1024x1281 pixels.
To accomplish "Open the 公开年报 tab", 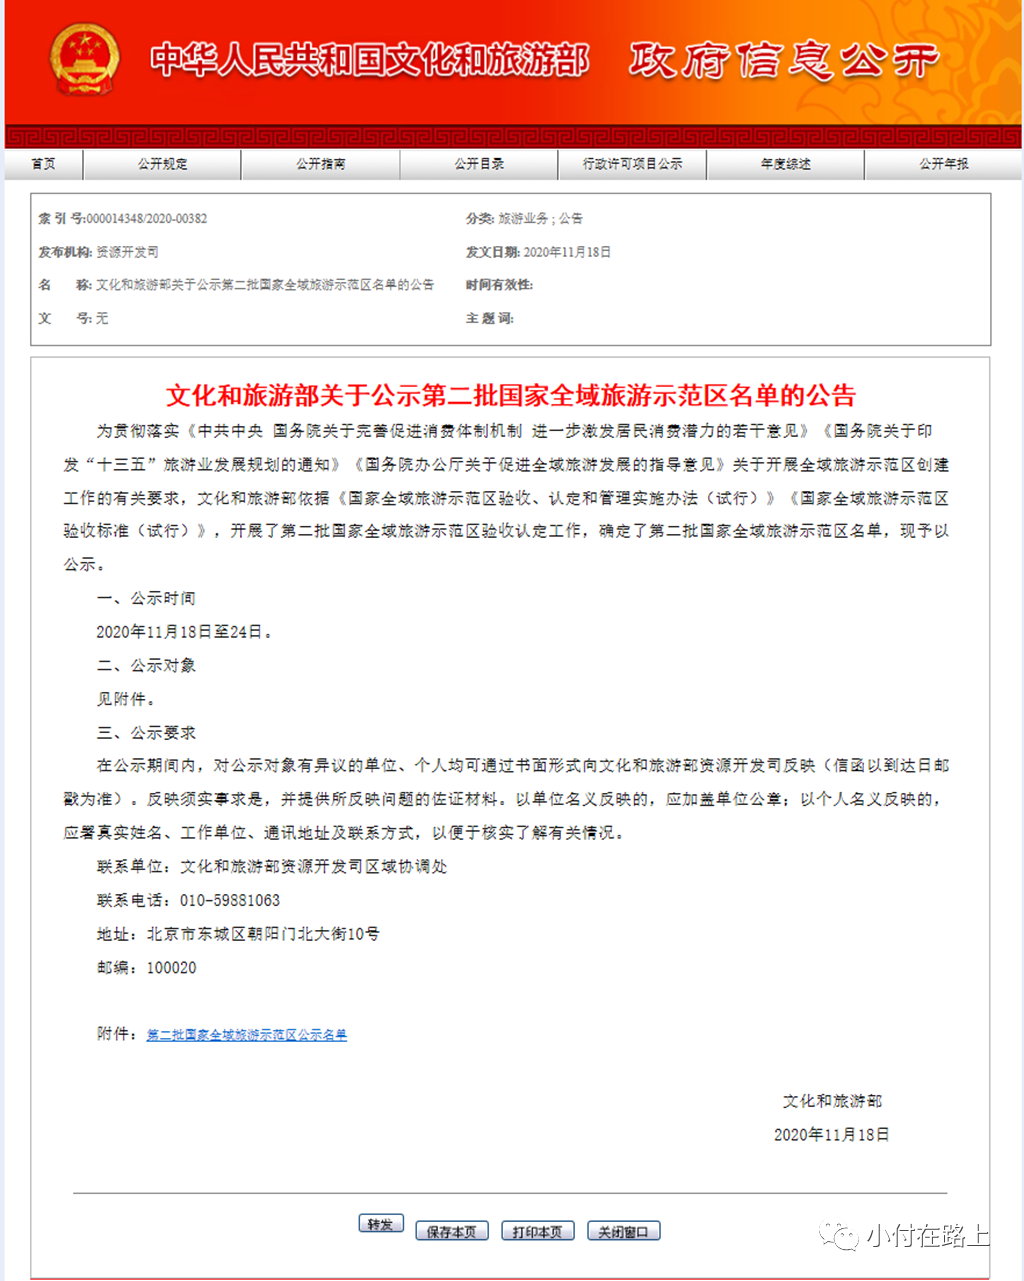I will [x=943, y=164].
